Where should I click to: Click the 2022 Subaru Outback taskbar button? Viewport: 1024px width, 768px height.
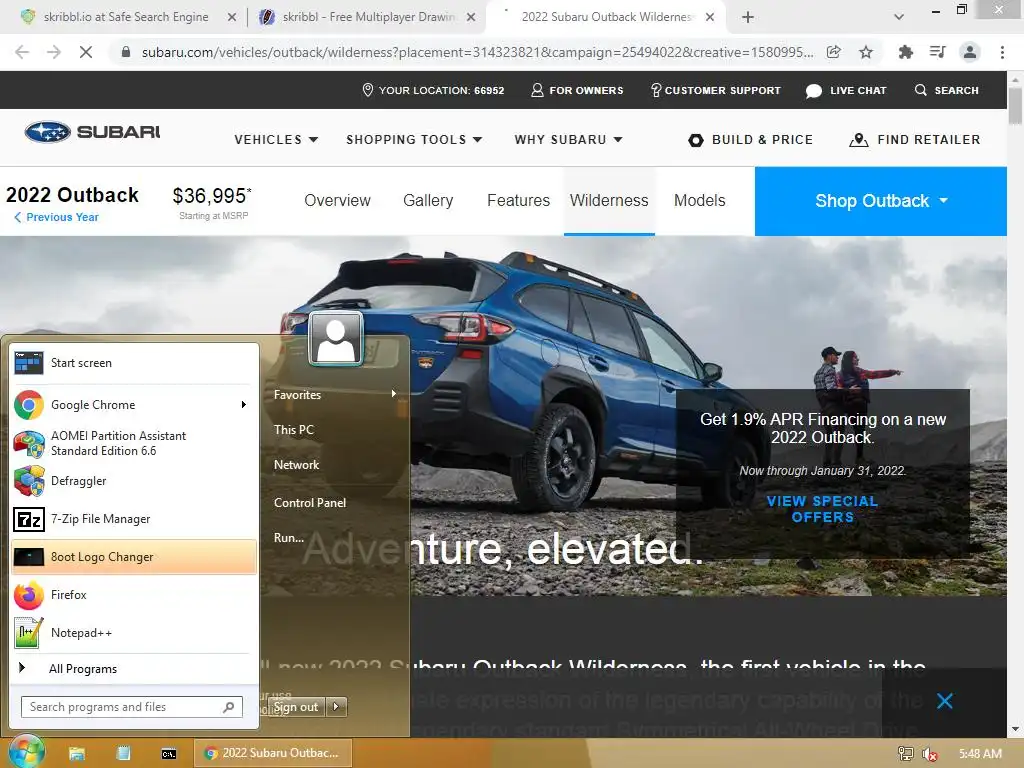(x=273, y=753)
